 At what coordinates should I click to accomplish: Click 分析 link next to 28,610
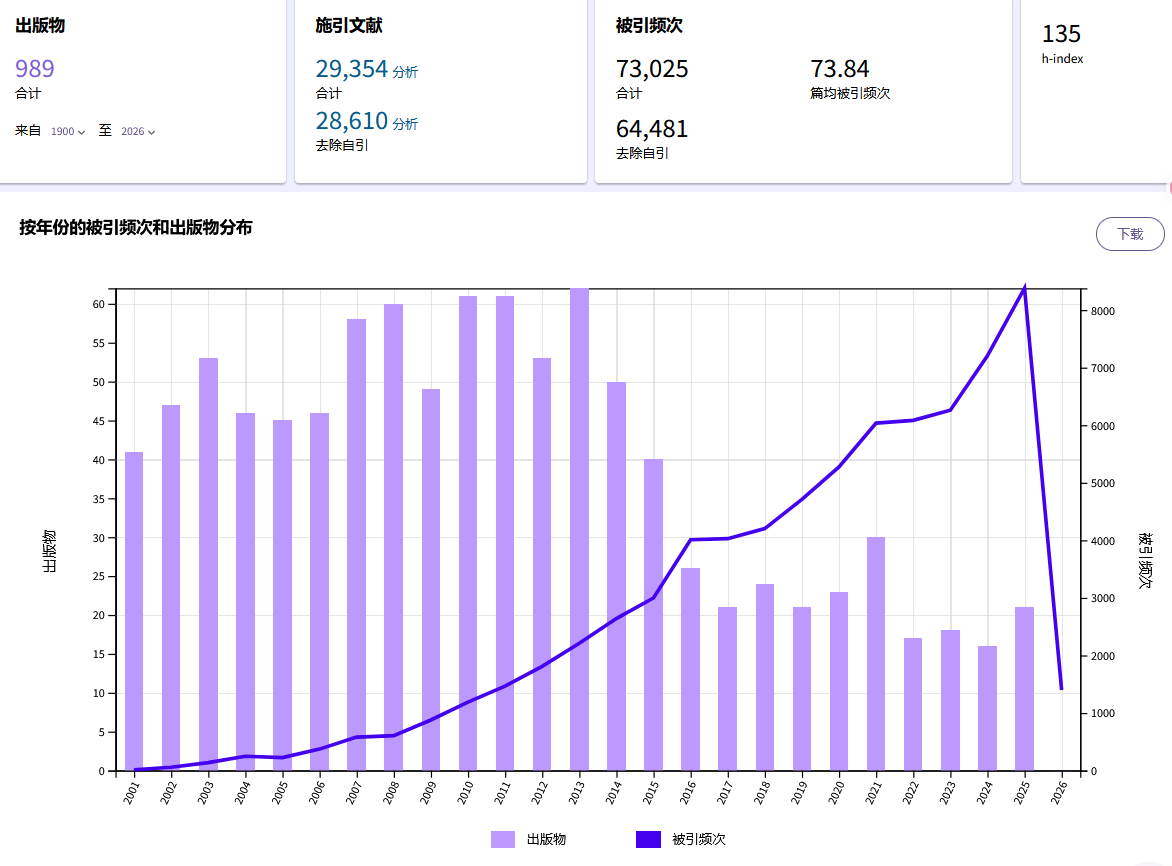(405, 124)
